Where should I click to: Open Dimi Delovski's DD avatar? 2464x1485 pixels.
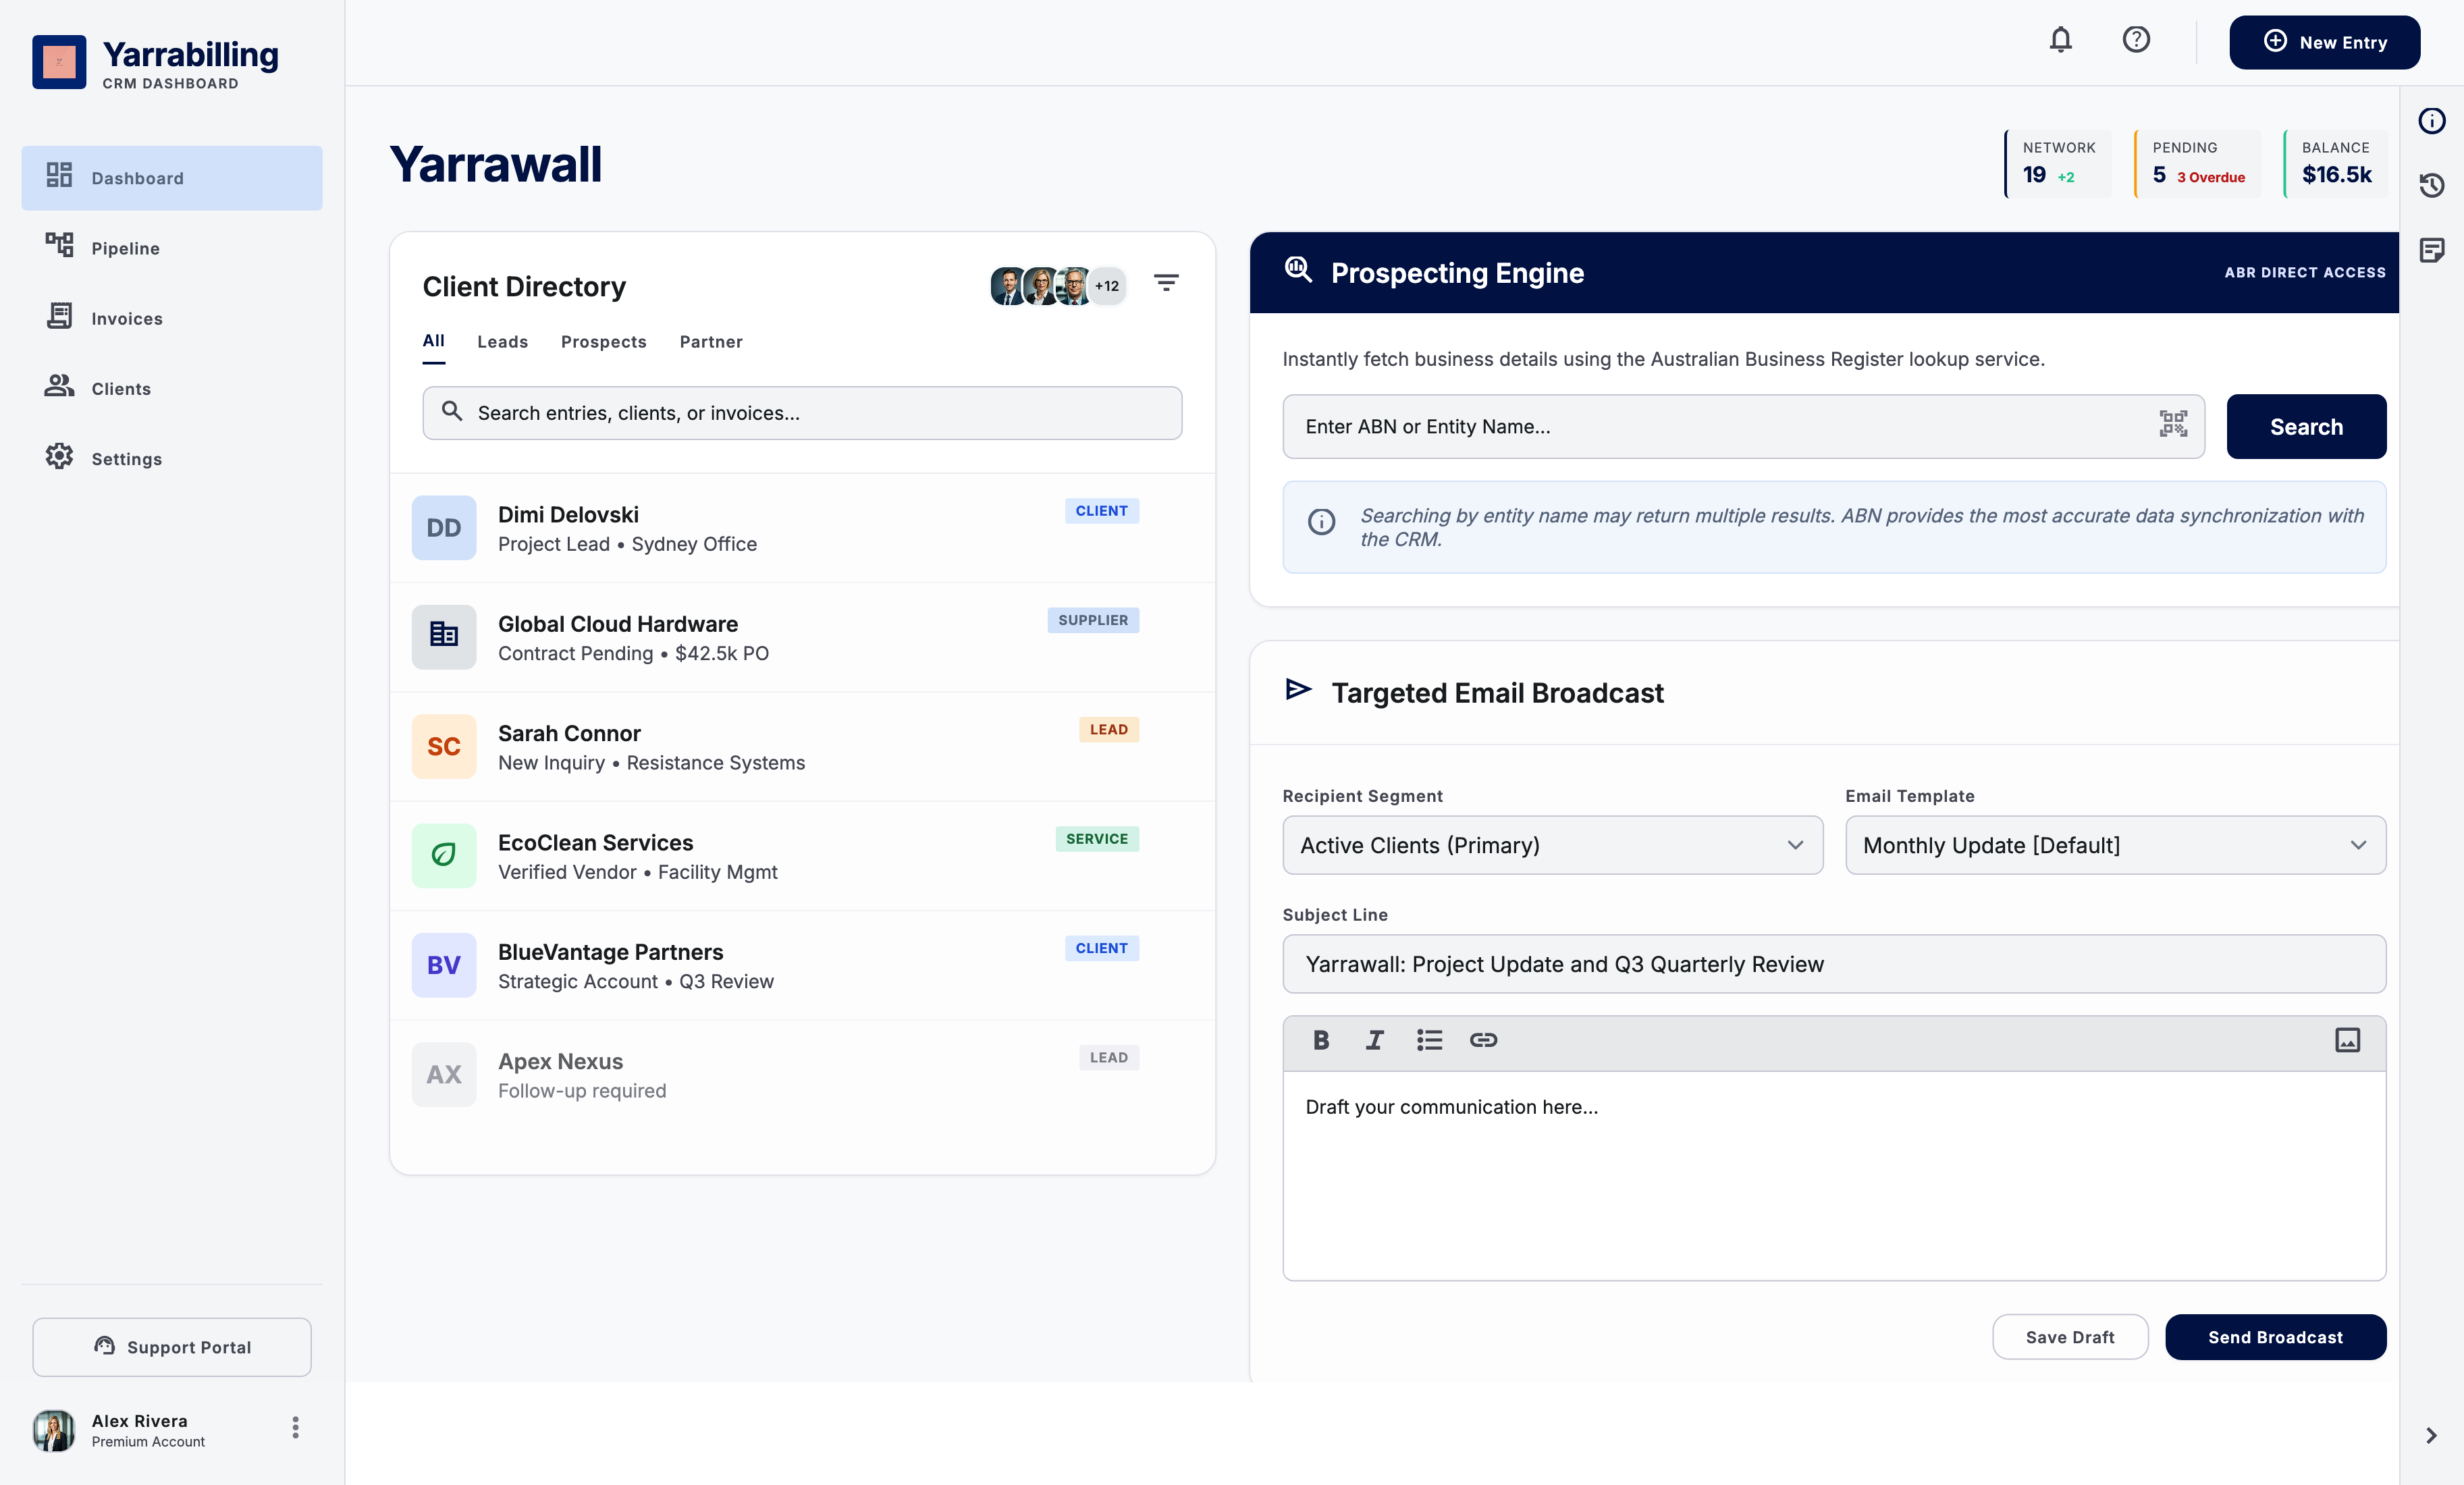point(444,528)
